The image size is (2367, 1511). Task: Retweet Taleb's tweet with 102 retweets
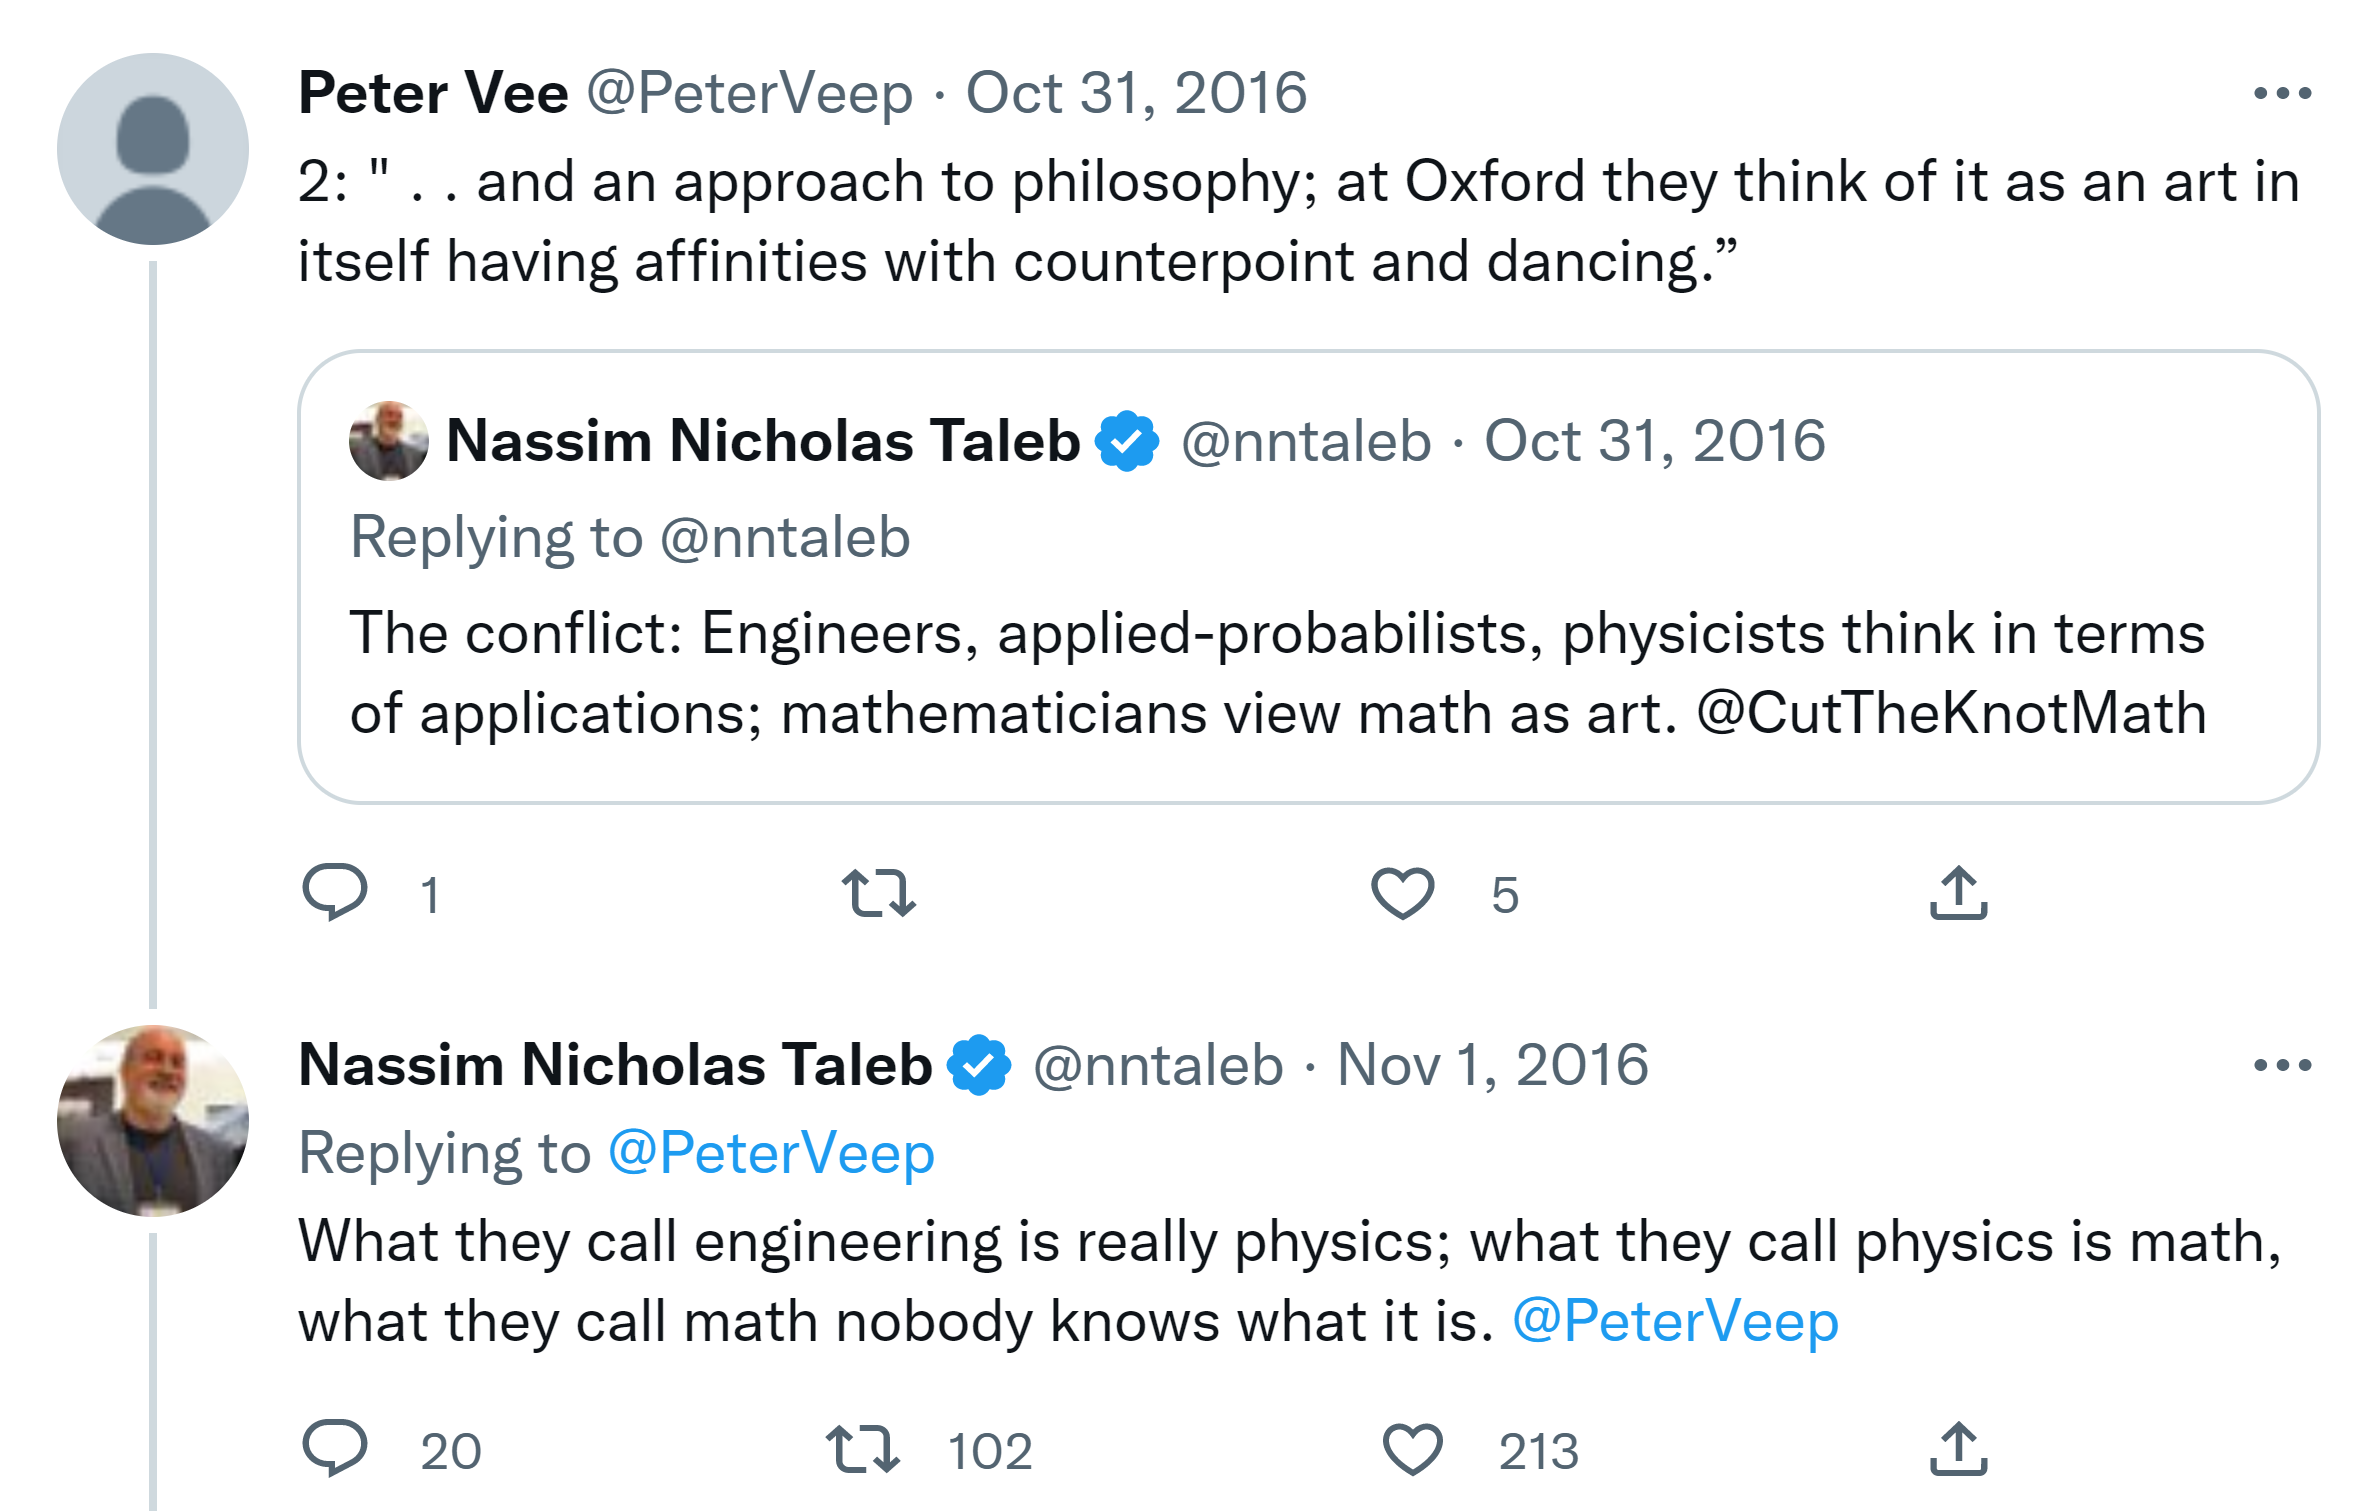(x=863, y=1448)
